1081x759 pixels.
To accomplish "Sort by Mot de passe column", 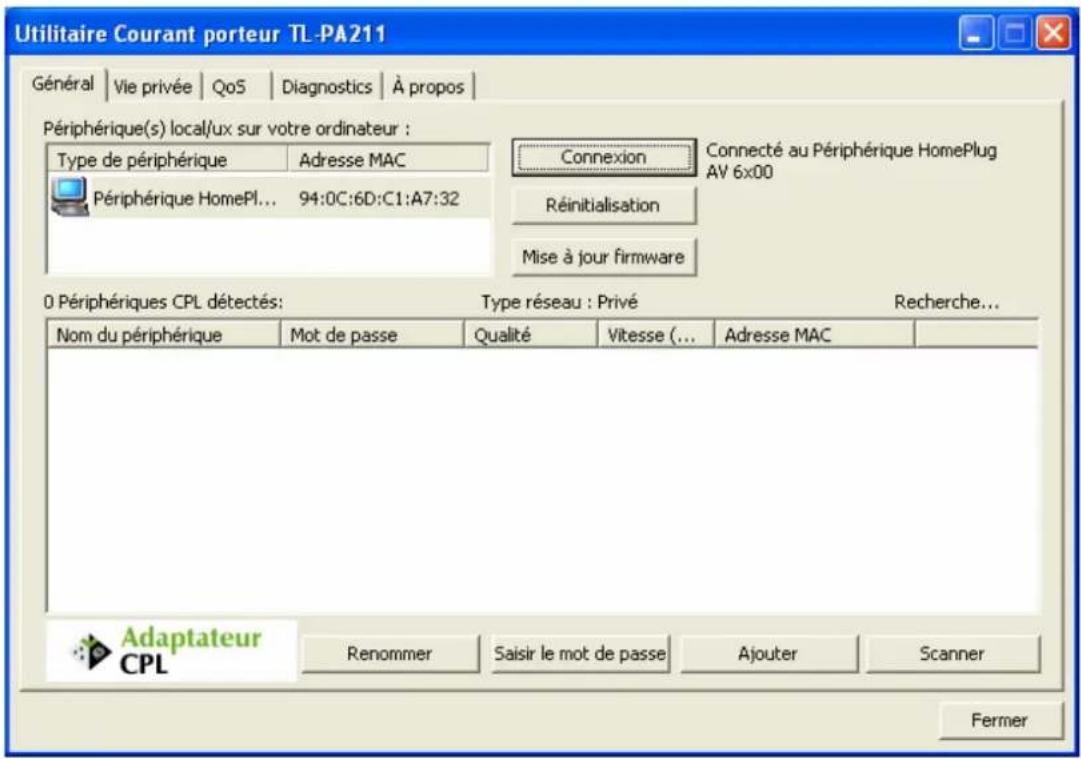I will [x=372, y=335].
